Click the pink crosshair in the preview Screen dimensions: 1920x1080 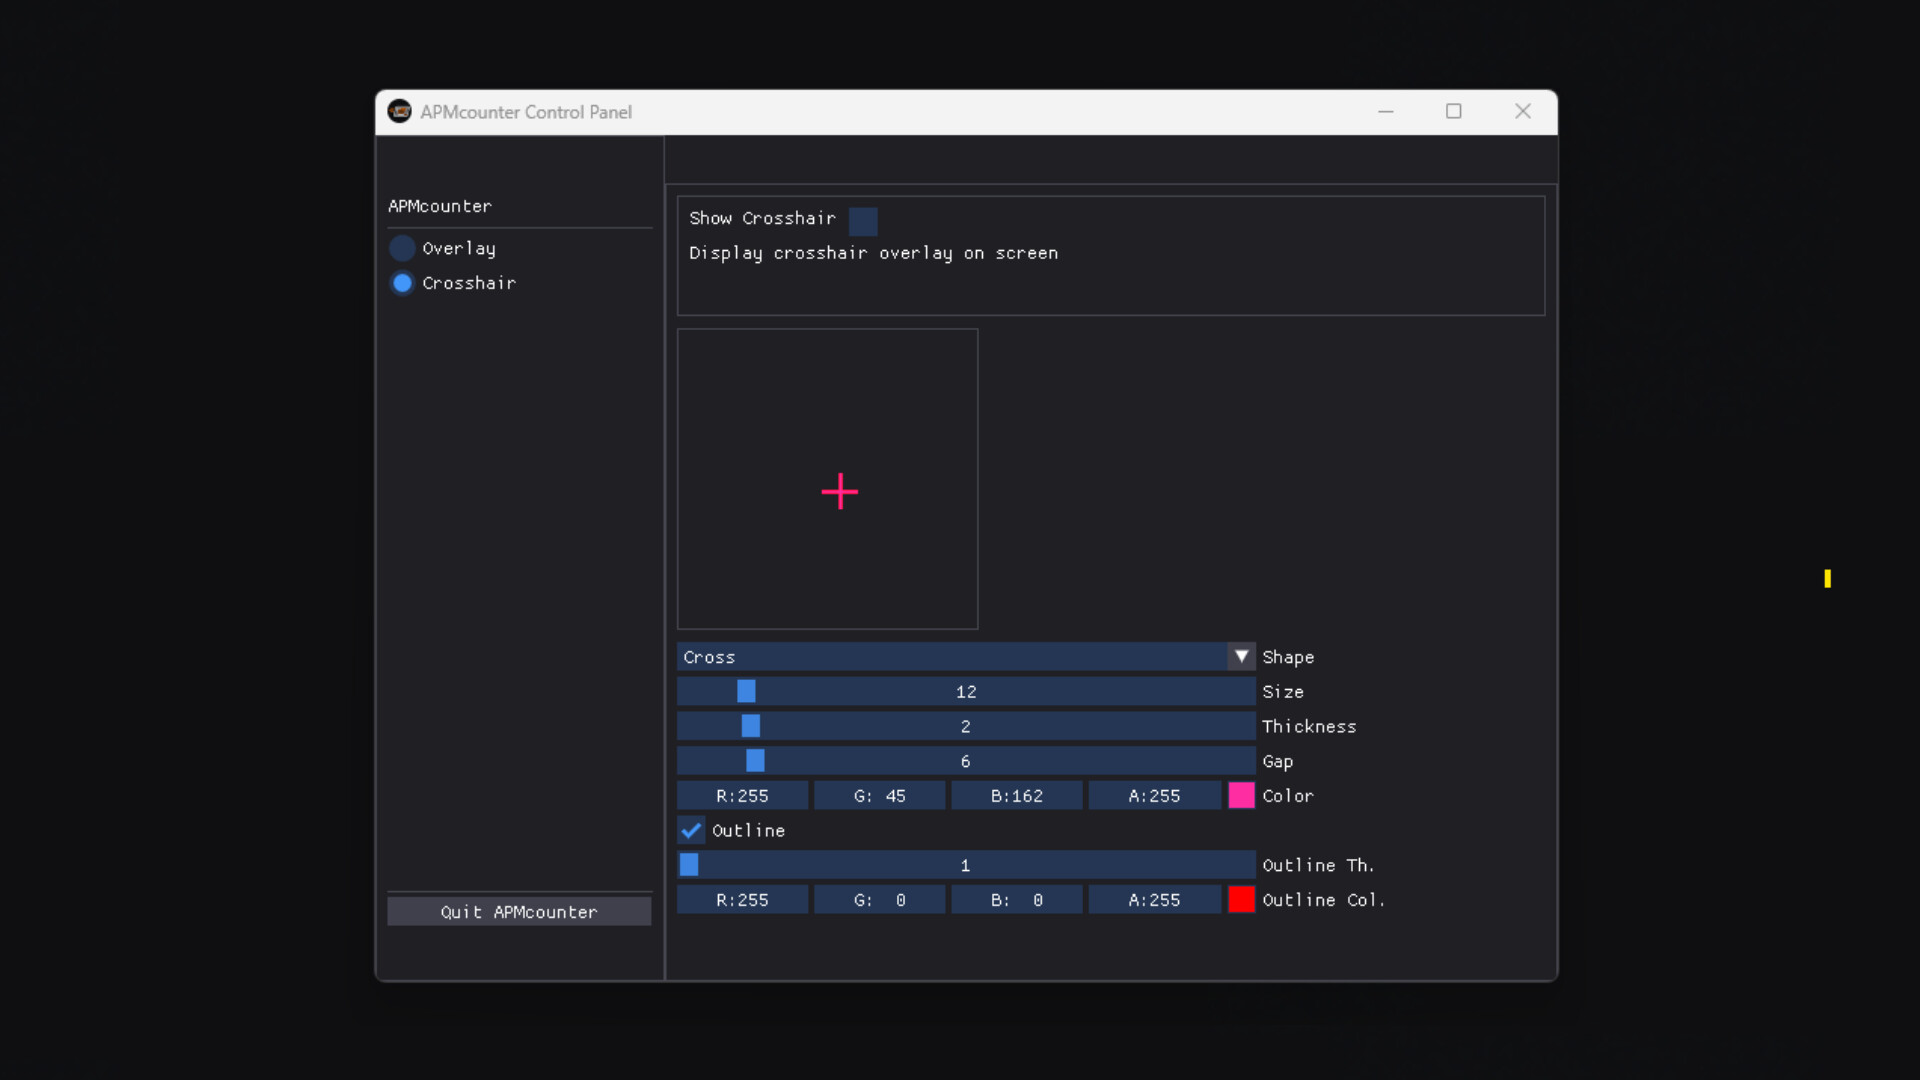[840, 491]
